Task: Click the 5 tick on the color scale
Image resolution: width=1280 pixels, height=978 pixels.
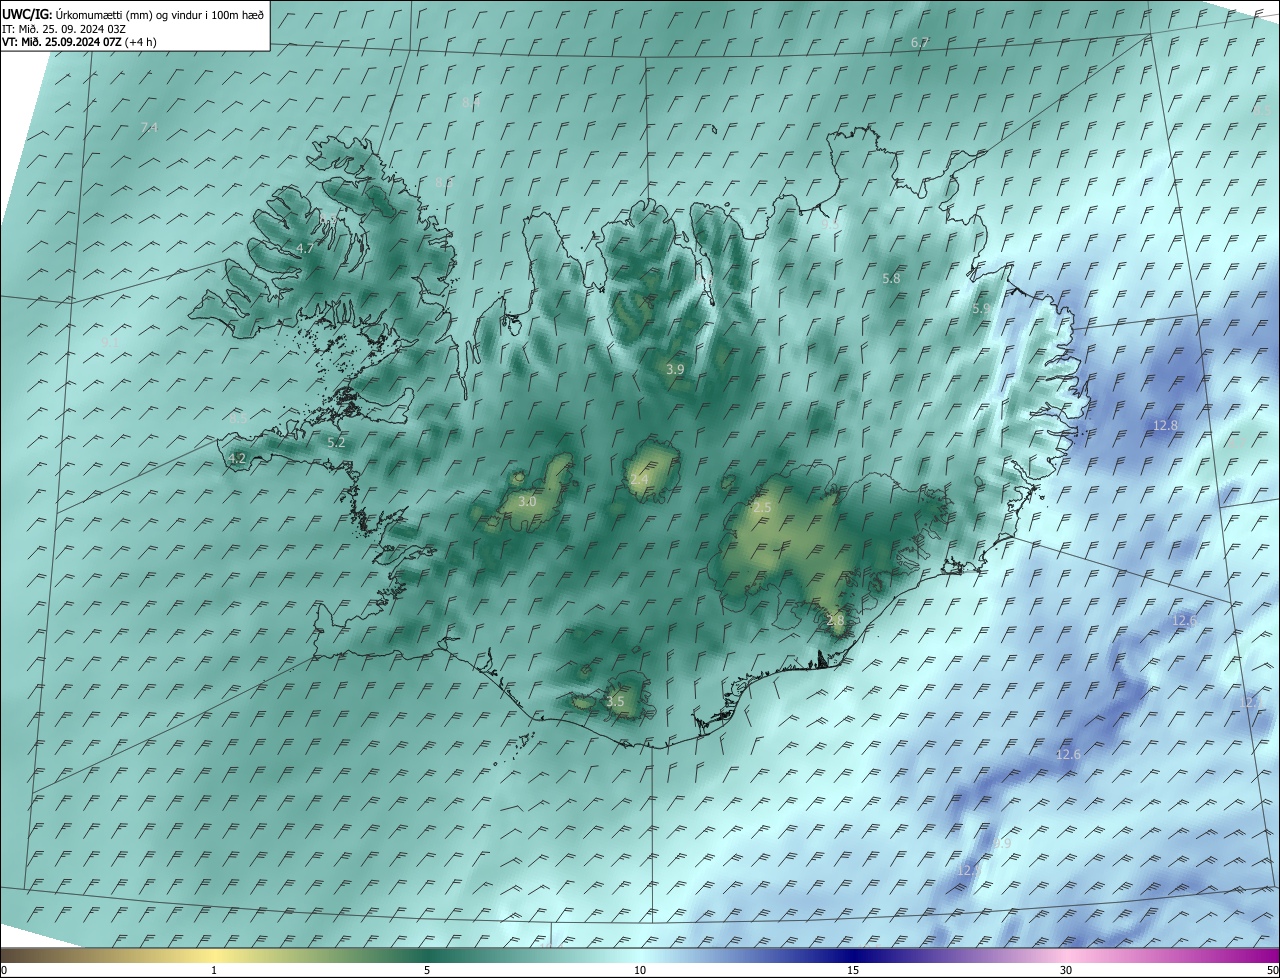Action: point(427,970)
